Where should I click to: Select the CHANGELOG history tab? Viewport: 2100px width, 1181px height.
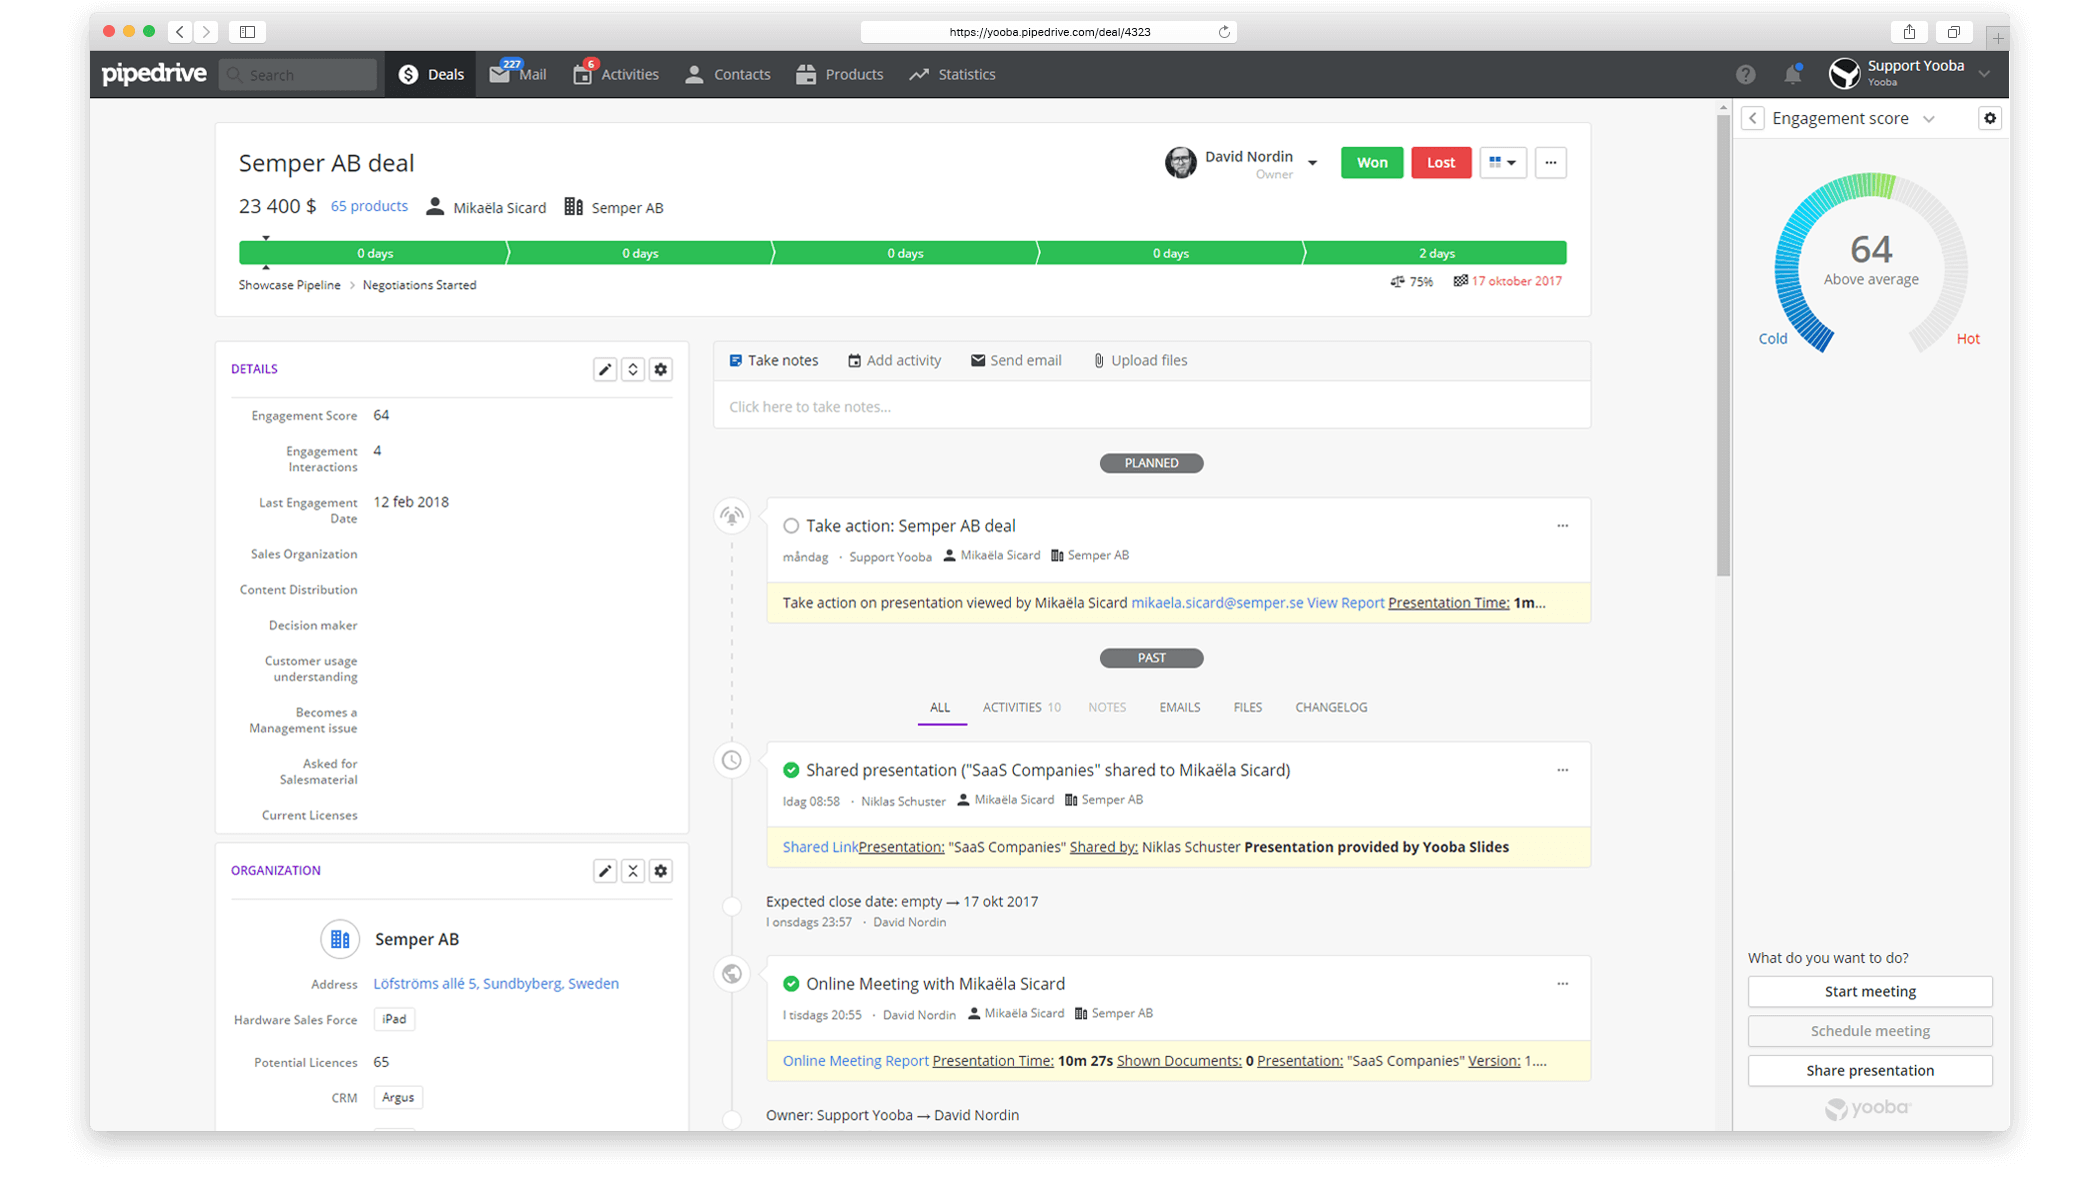[1331, 707]
